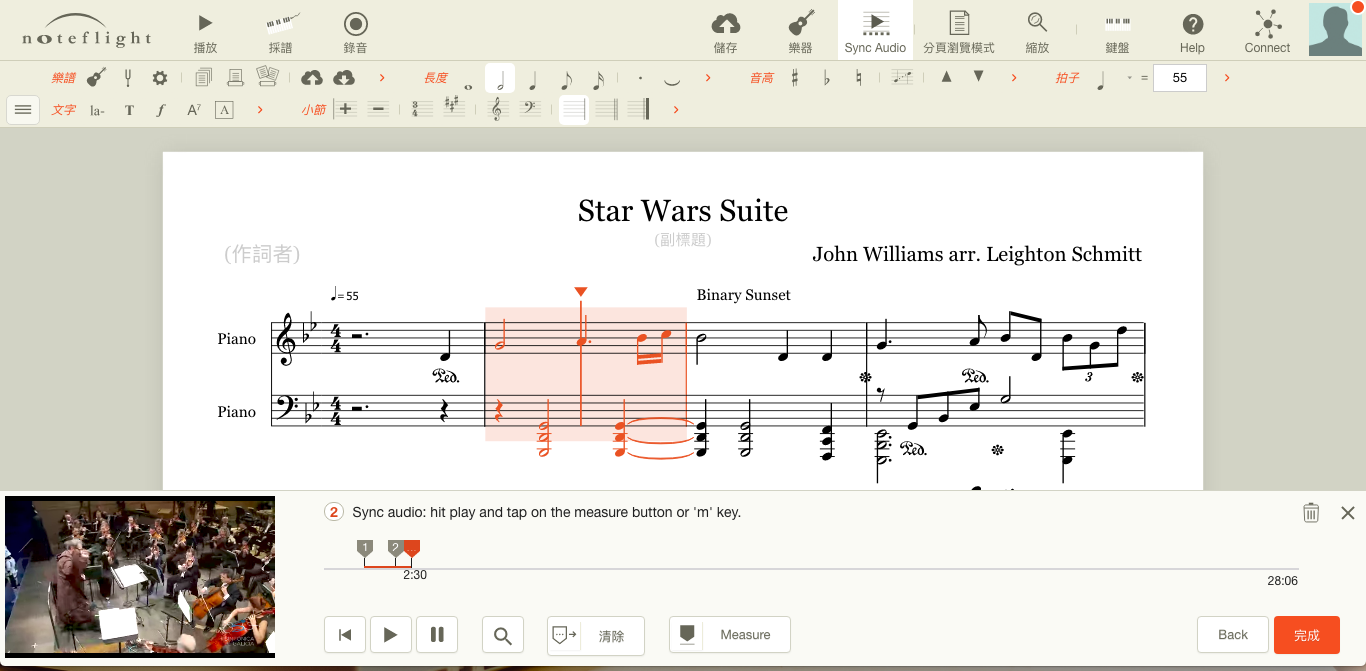
Task: Click the tempo value field showing 55
Action: [1180, 78]
